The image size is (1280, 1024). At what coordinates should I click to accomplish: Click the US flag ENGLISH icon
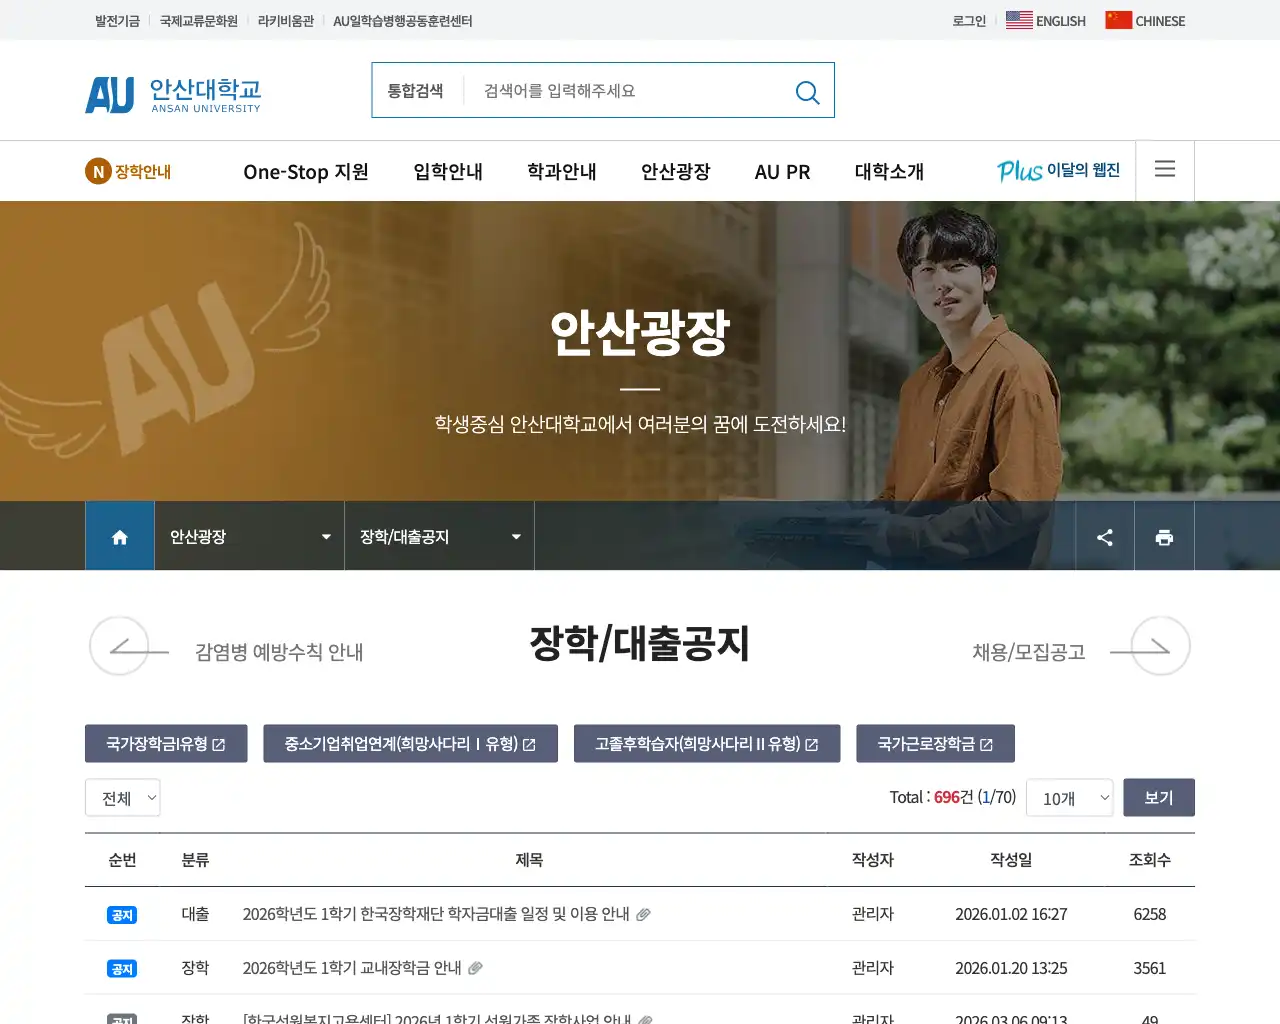[1019, 19]
